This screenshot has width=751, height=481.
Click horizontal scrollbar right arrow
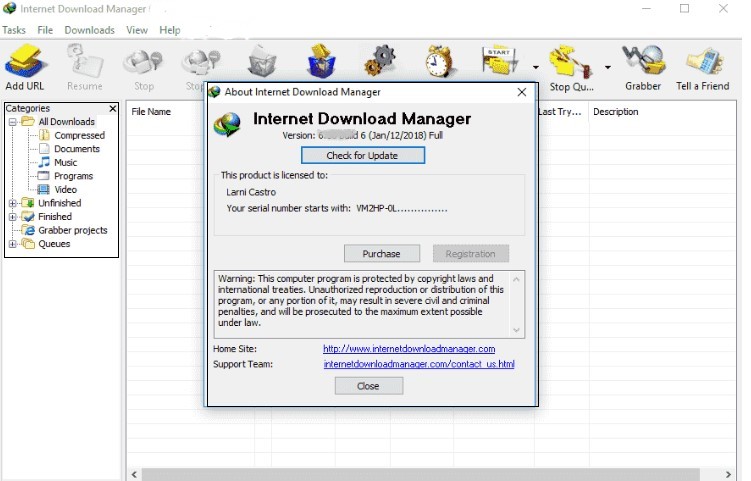coord(728,474)
